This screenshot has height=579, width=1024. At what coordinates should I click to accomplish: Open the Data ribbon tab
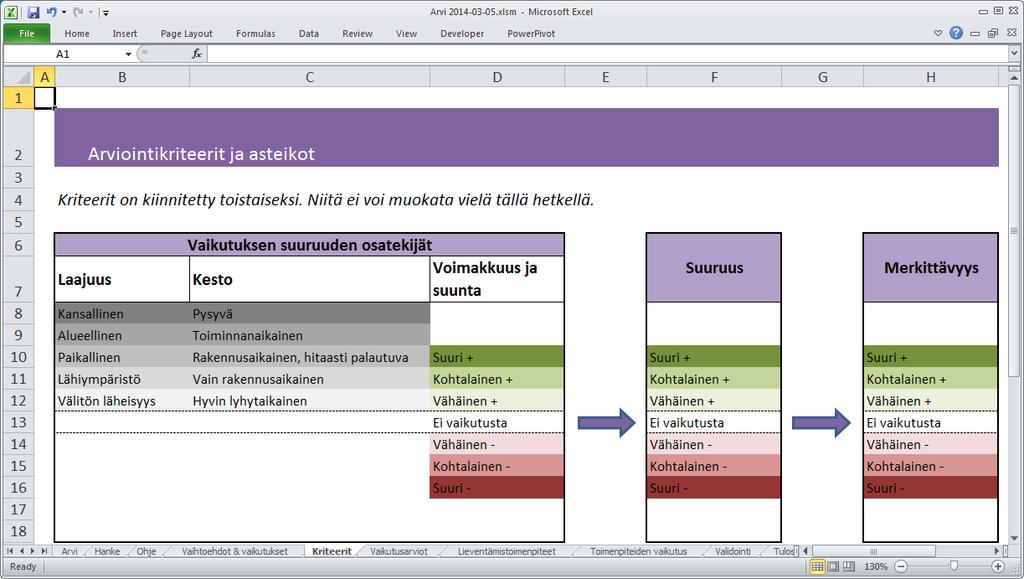(309, 33)
